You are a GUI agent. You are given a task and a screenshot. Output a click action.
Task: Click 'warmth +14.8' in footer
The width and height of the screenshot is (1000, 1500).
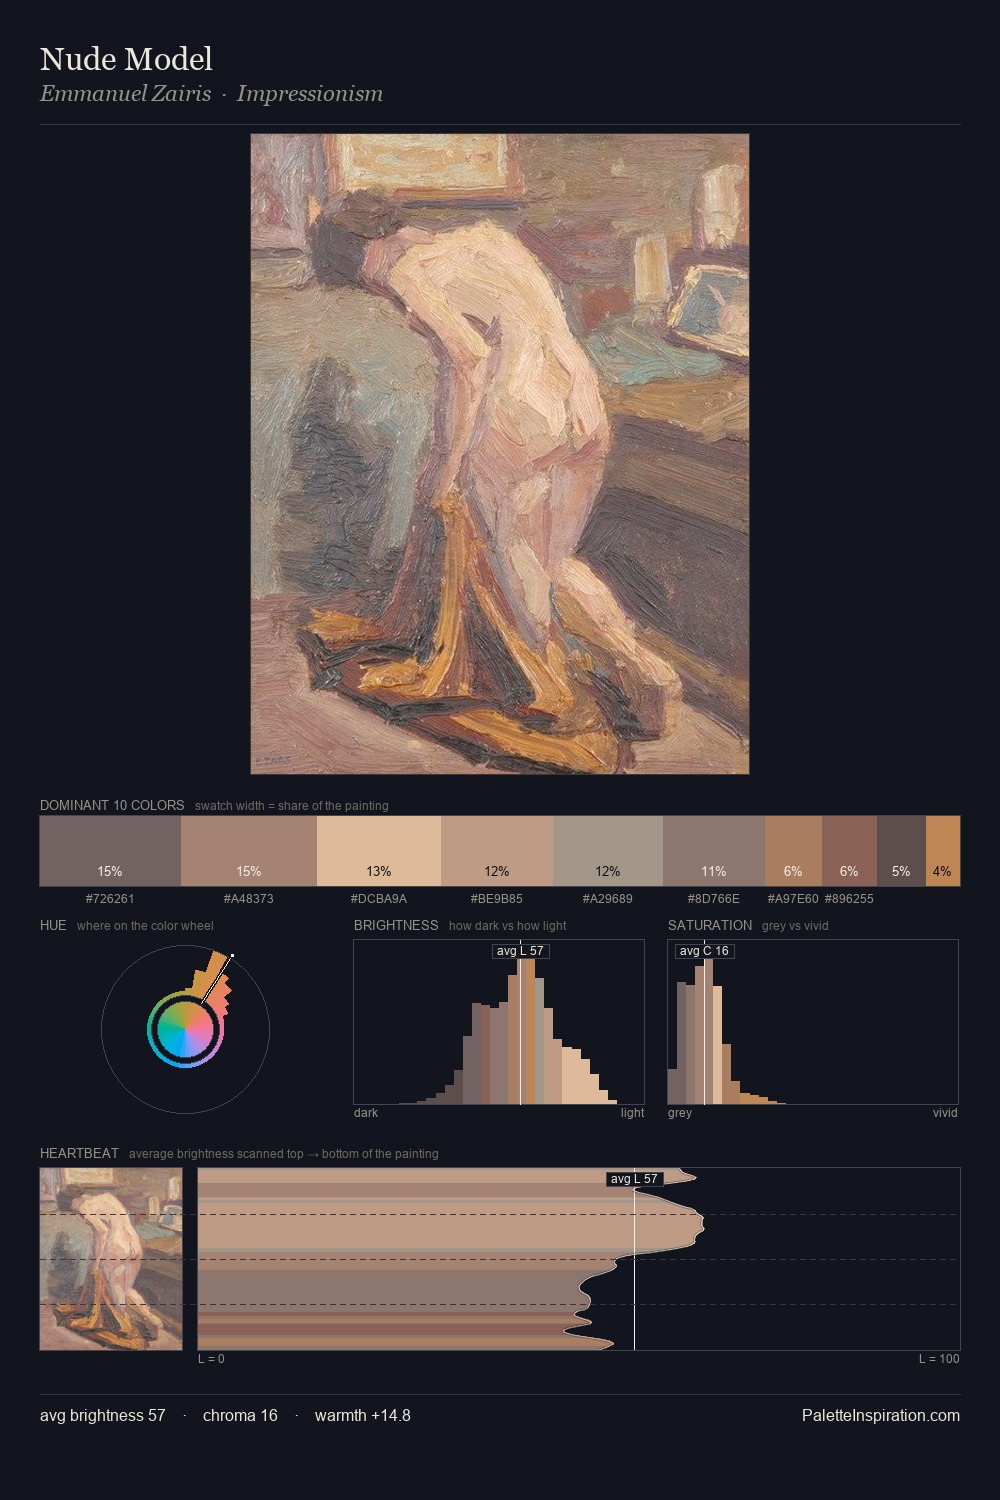(x=363, y=1415)
